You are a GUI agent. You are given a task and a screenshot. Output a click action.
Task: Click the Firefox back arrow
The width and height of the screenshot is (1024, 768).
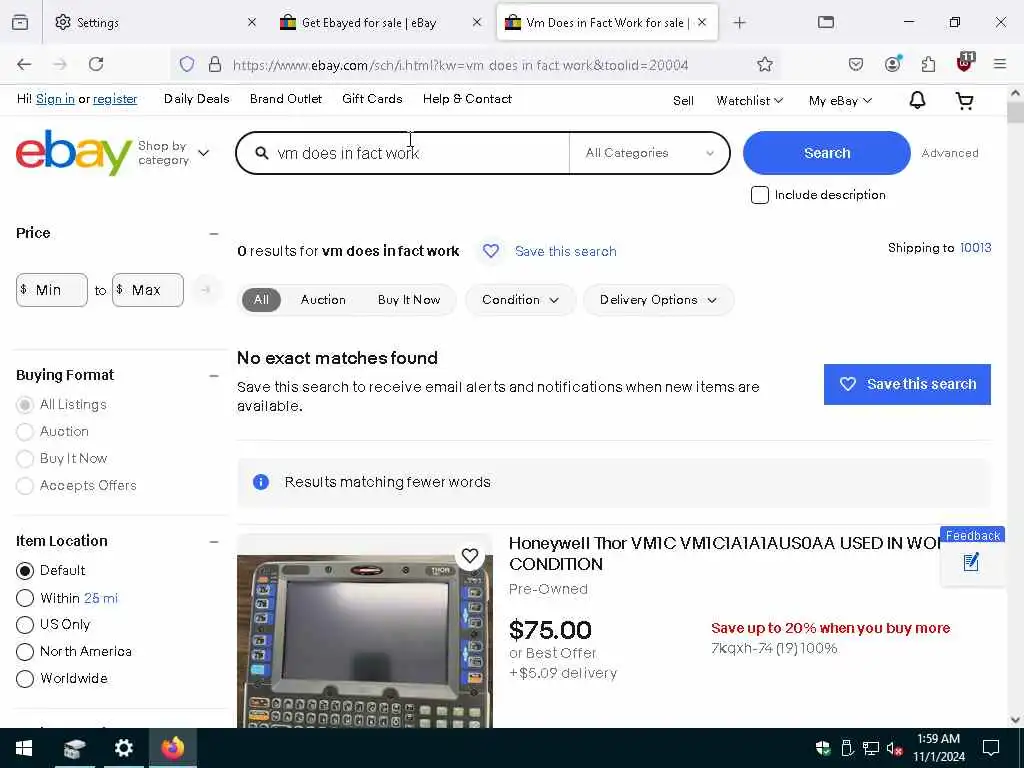[x=24, y=64]
